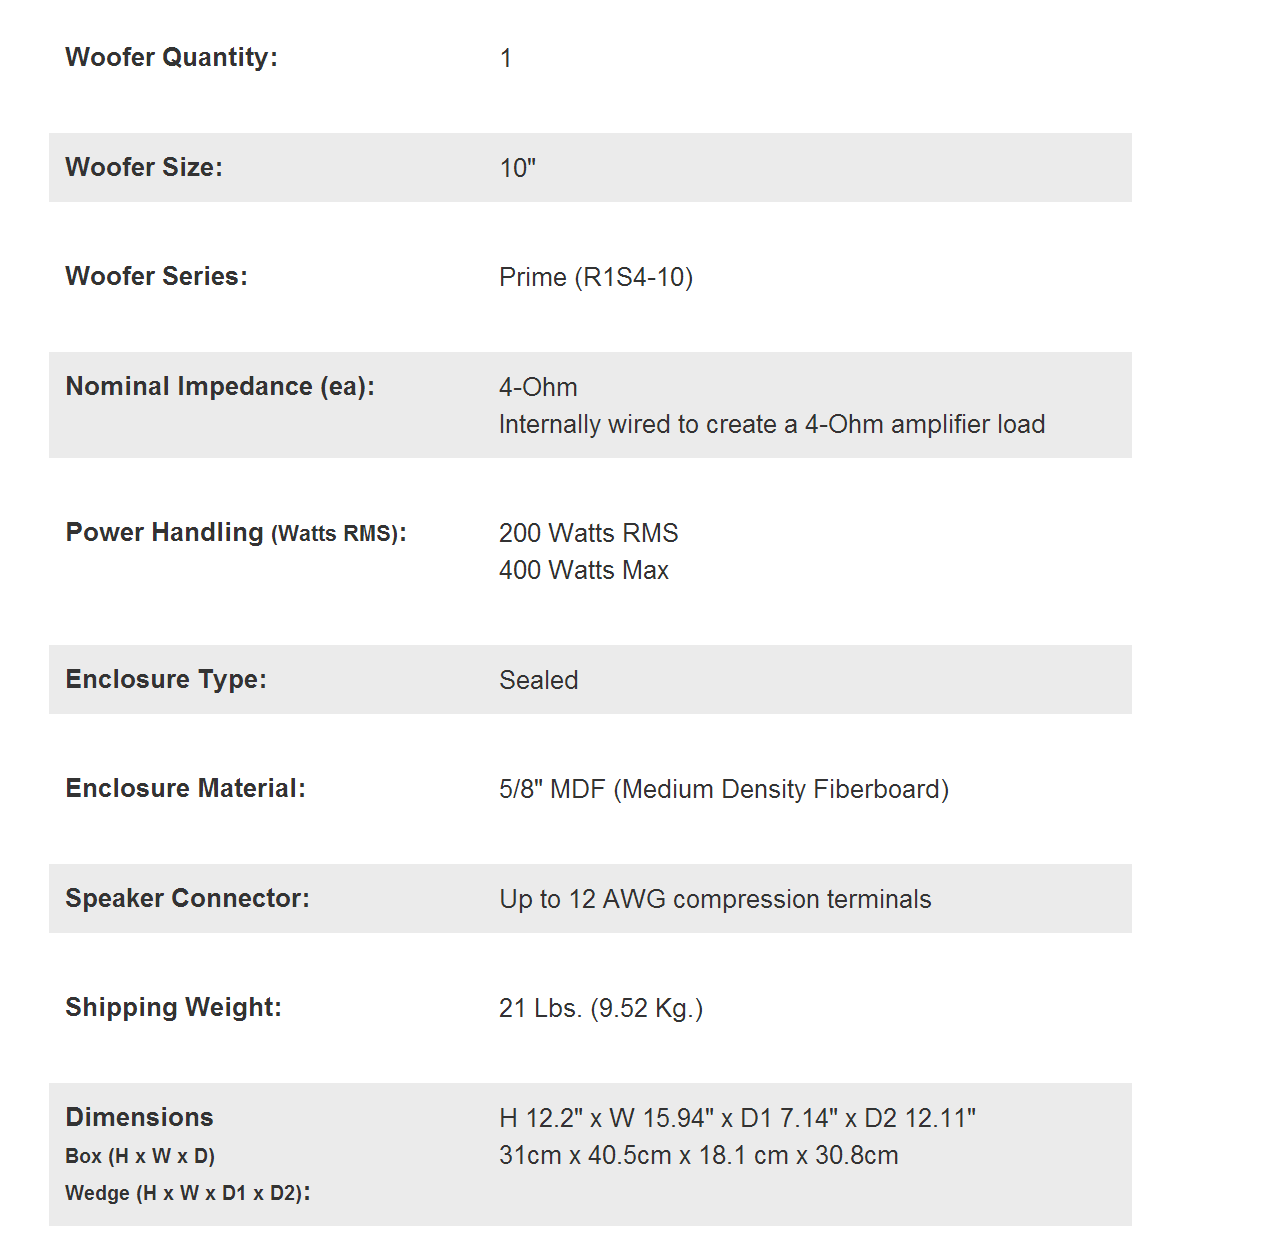Click the Woofer Size label
The image size is (1261, 1259).
(144, 167)
